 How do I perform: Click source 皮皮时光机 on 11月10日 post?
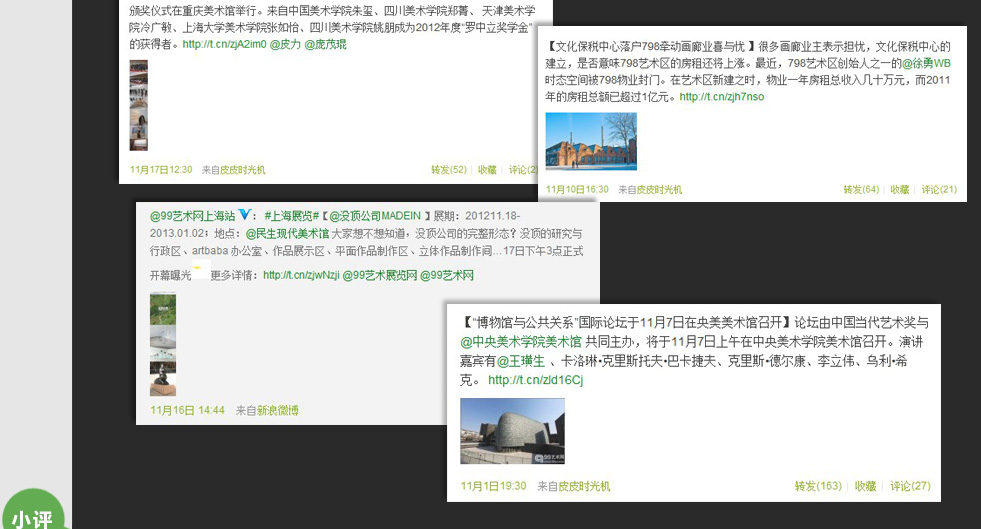pyautogui.click(x=659, y=189)
